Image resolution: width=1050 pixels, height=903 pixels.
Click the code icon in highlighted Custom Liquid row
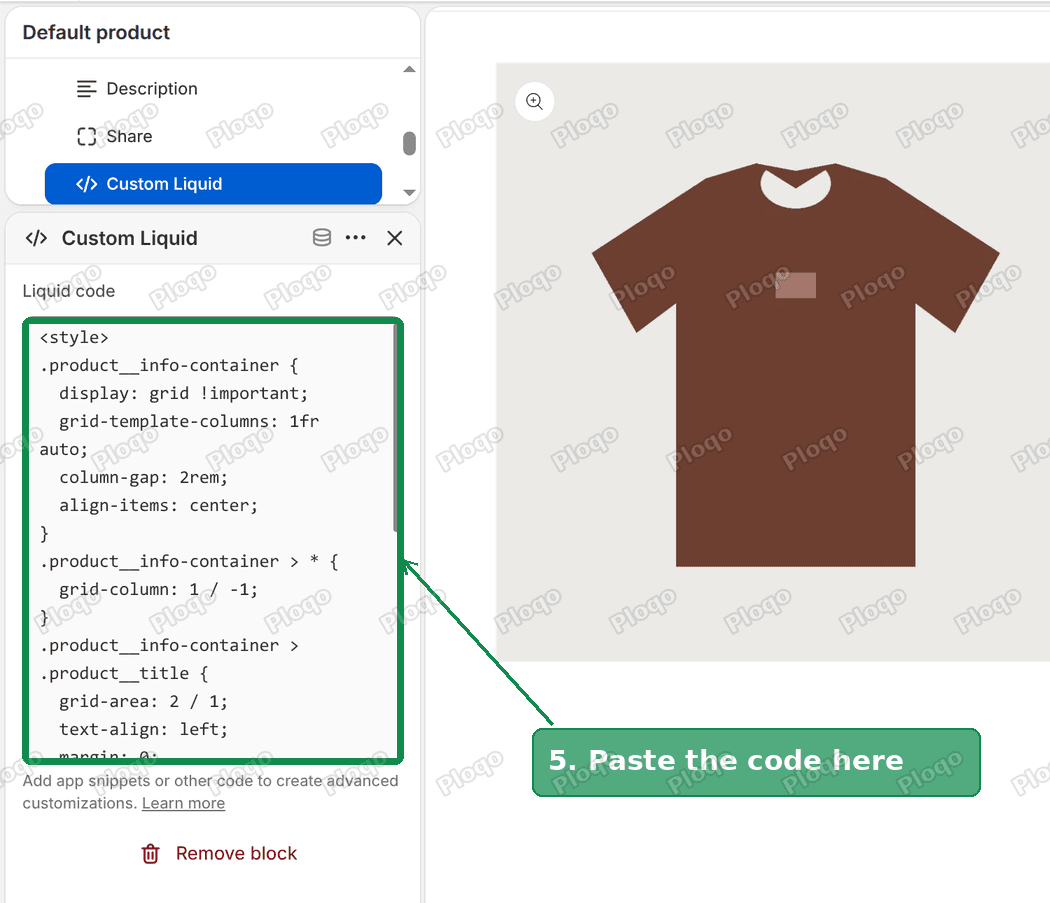pos(86,184)
